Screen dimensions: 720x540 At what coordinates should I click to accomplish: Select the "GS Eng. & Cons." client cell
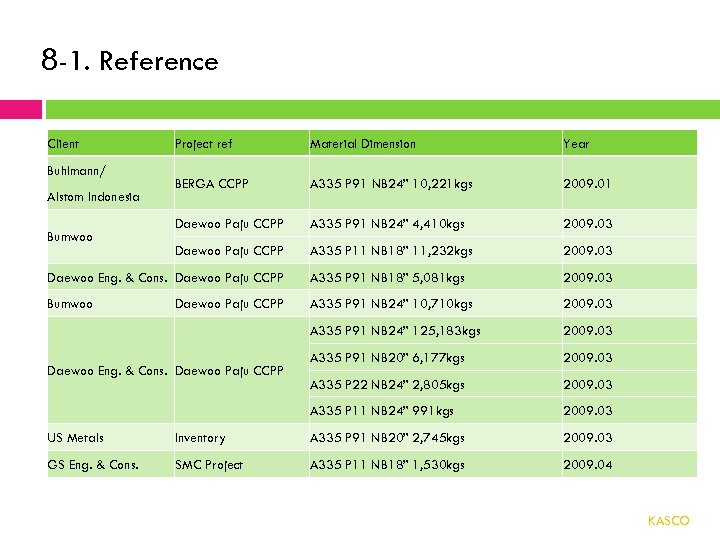click(x=93, y=465)
